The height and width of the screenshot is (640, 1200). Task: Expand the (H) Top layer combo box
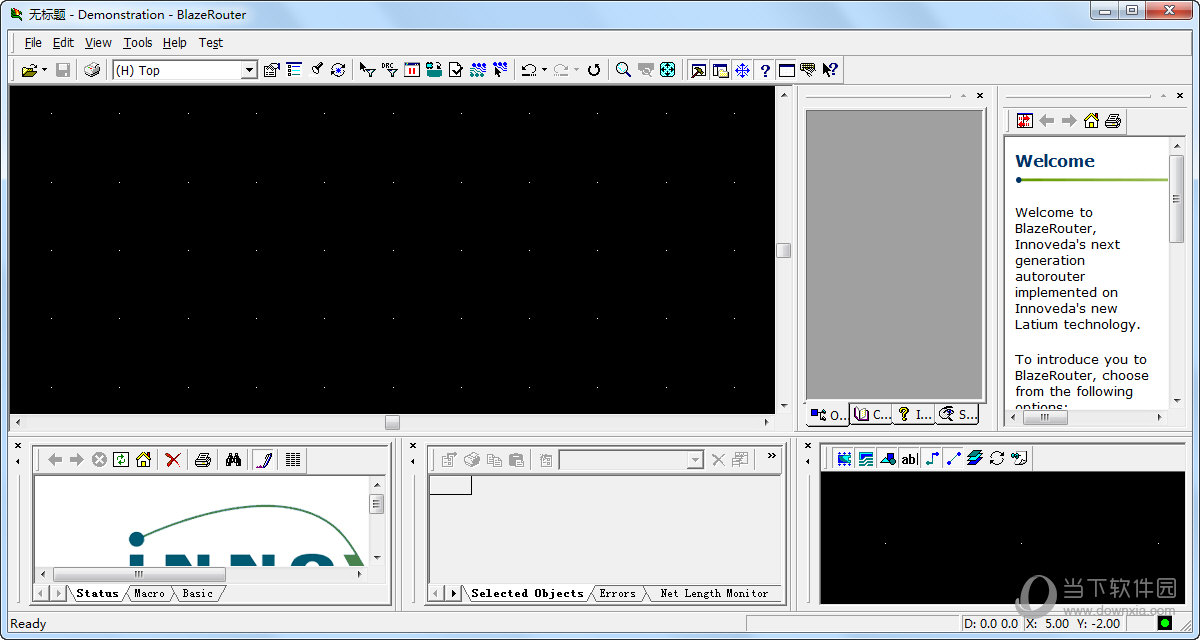click(x=250, y=70)
